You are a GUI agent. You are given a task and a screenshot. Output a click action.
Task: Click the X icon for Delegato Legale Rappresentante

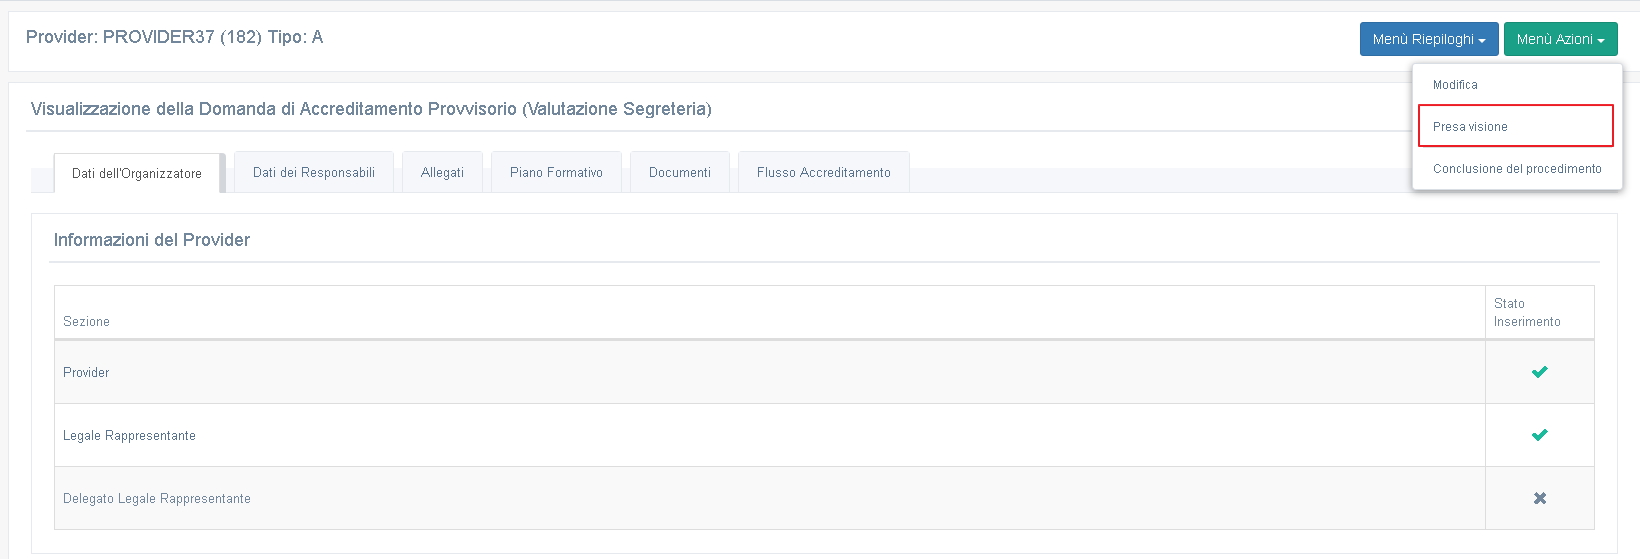pos(1540,498)
